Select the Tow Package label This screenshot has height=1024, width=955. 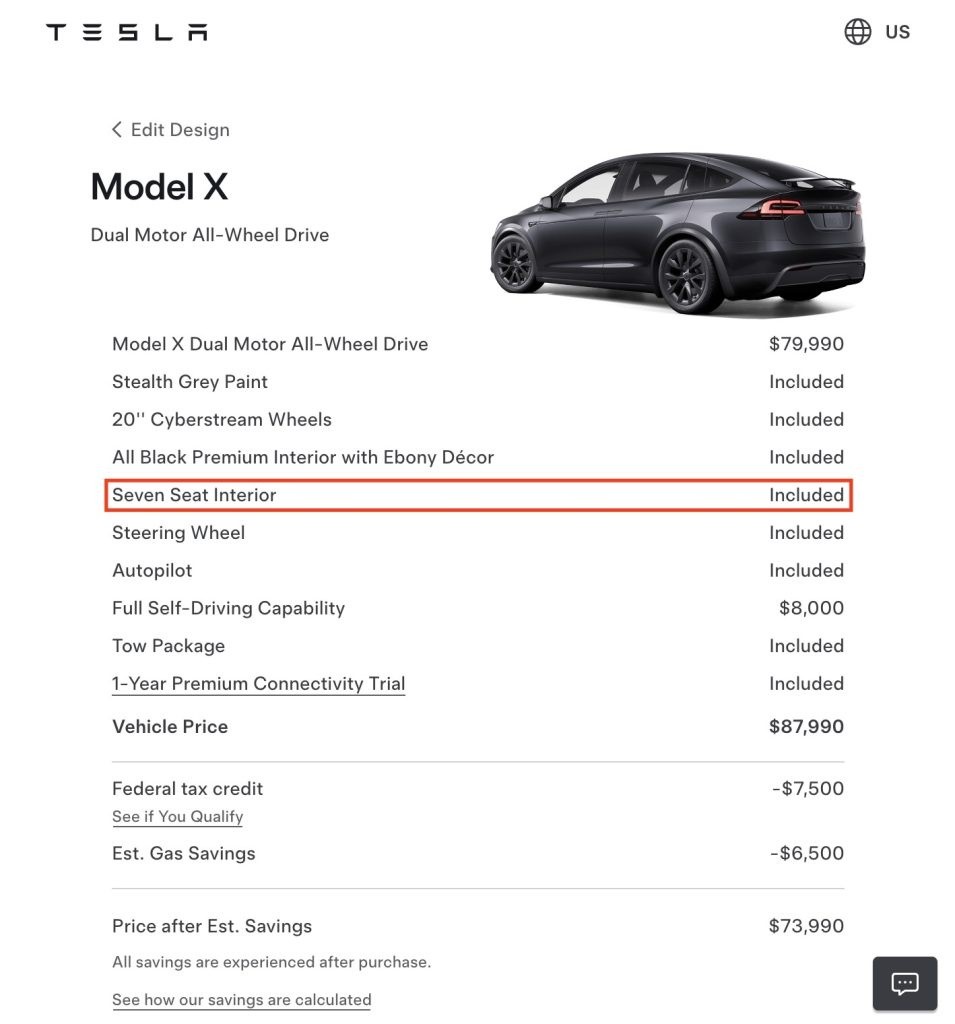click(168, 646)
